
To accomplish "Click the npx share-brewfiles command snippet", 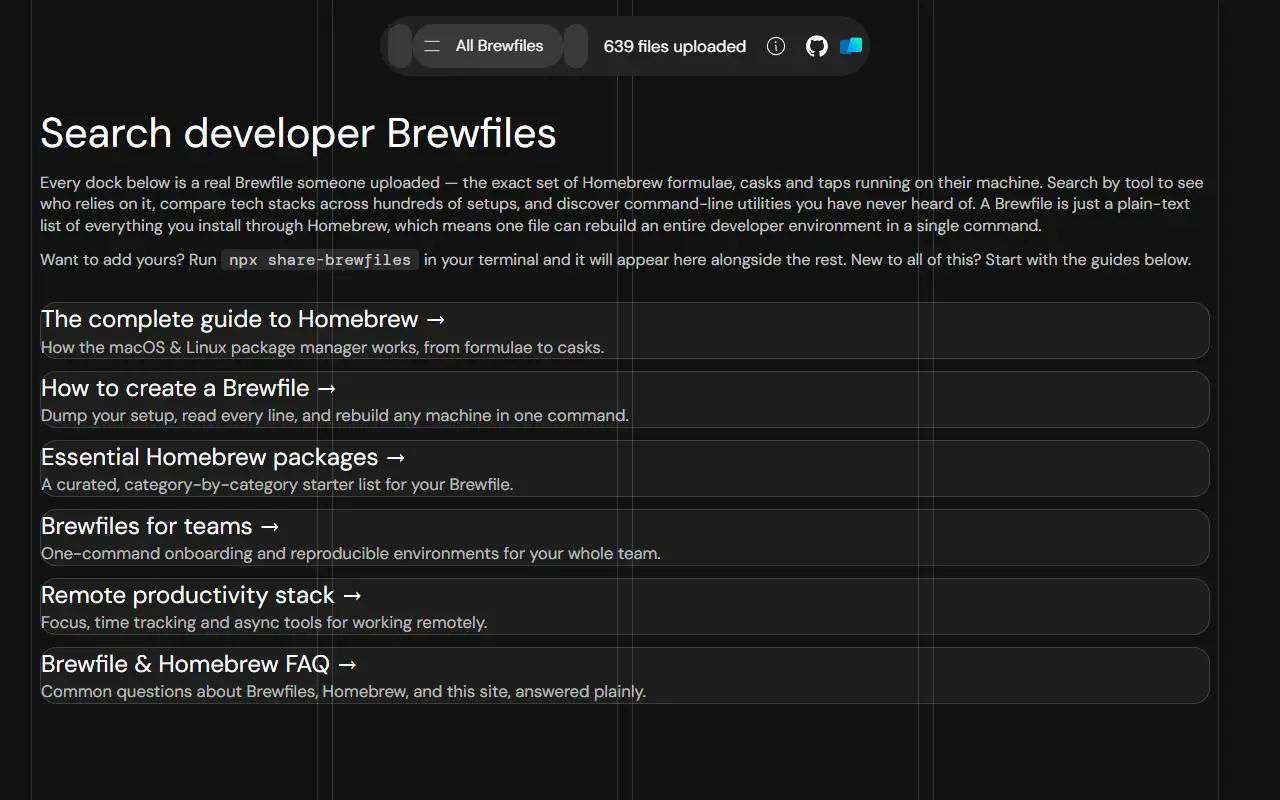I will (x=320, y=260).
